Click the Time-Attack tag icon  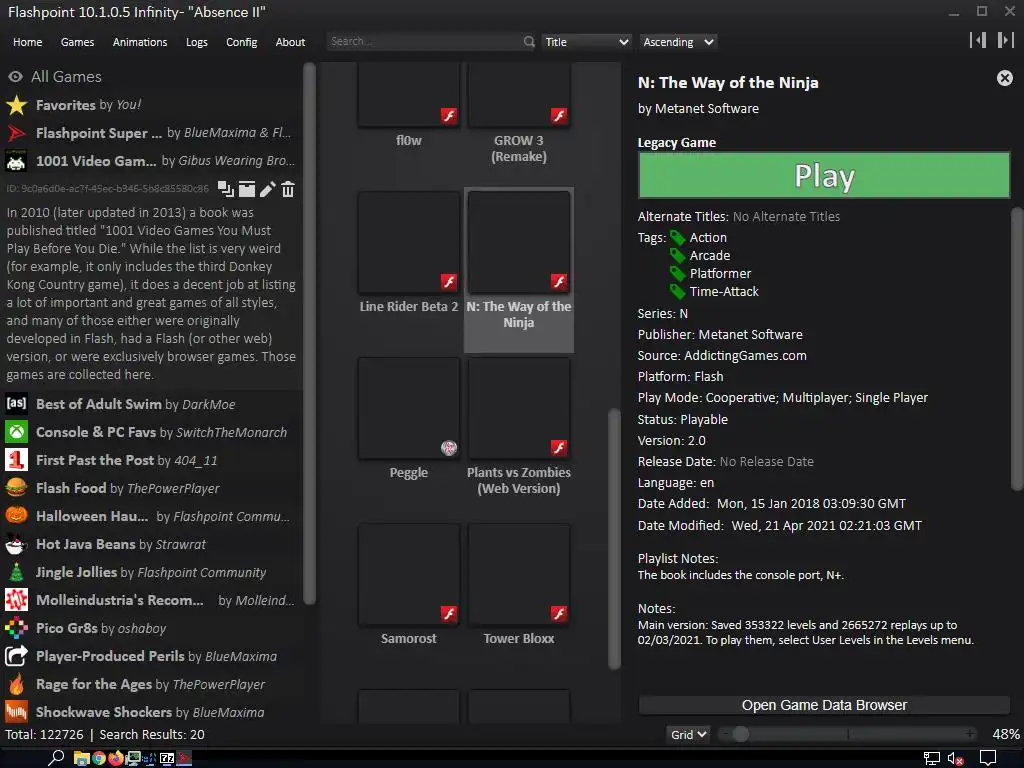[x=677, y=291]
